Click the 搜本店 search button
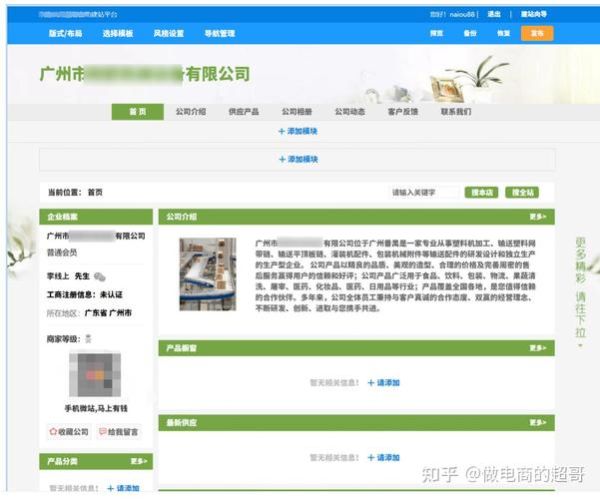600x499 pixels. (x=481, y=192)
